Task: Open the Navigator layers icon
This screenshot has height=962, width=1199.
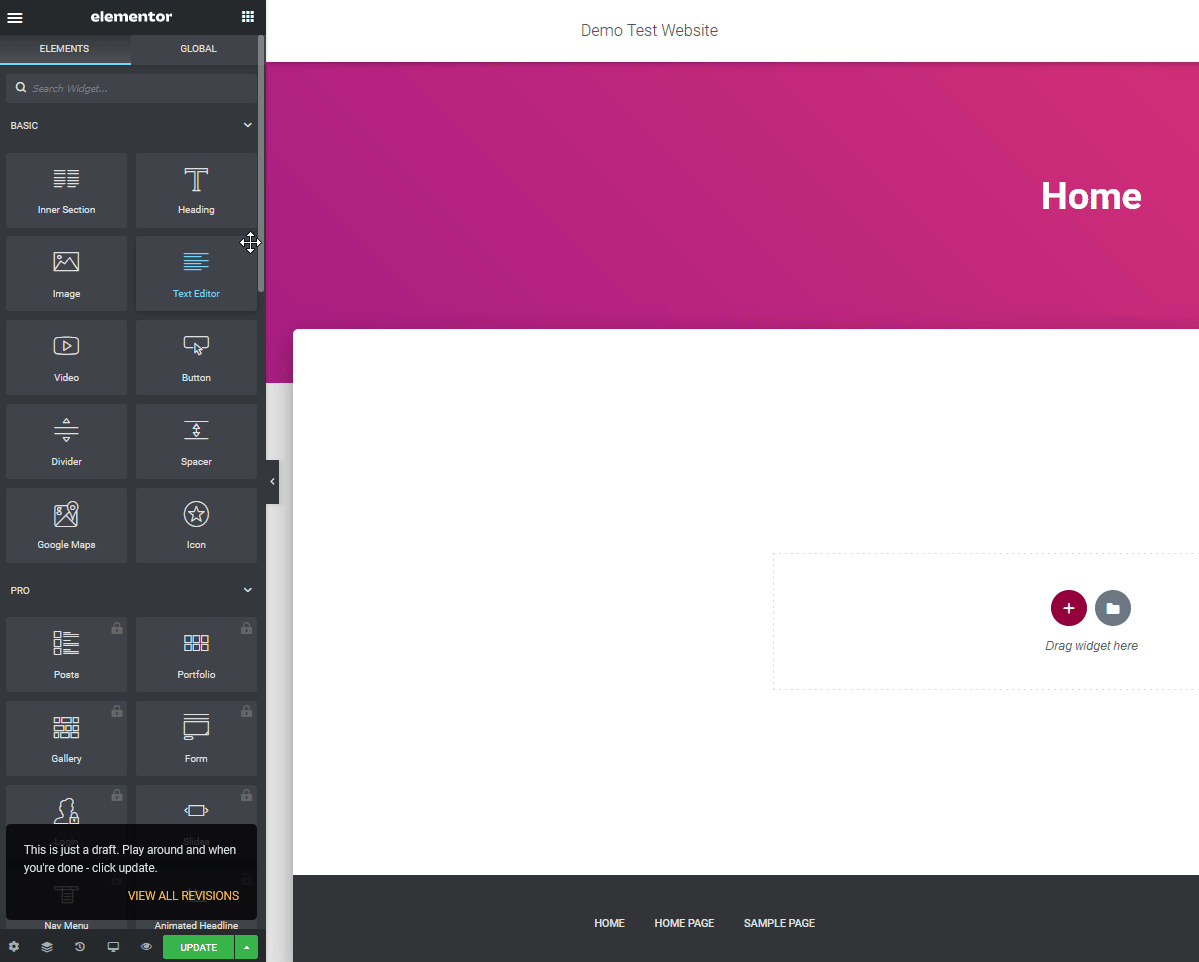Action: [47, 947]
